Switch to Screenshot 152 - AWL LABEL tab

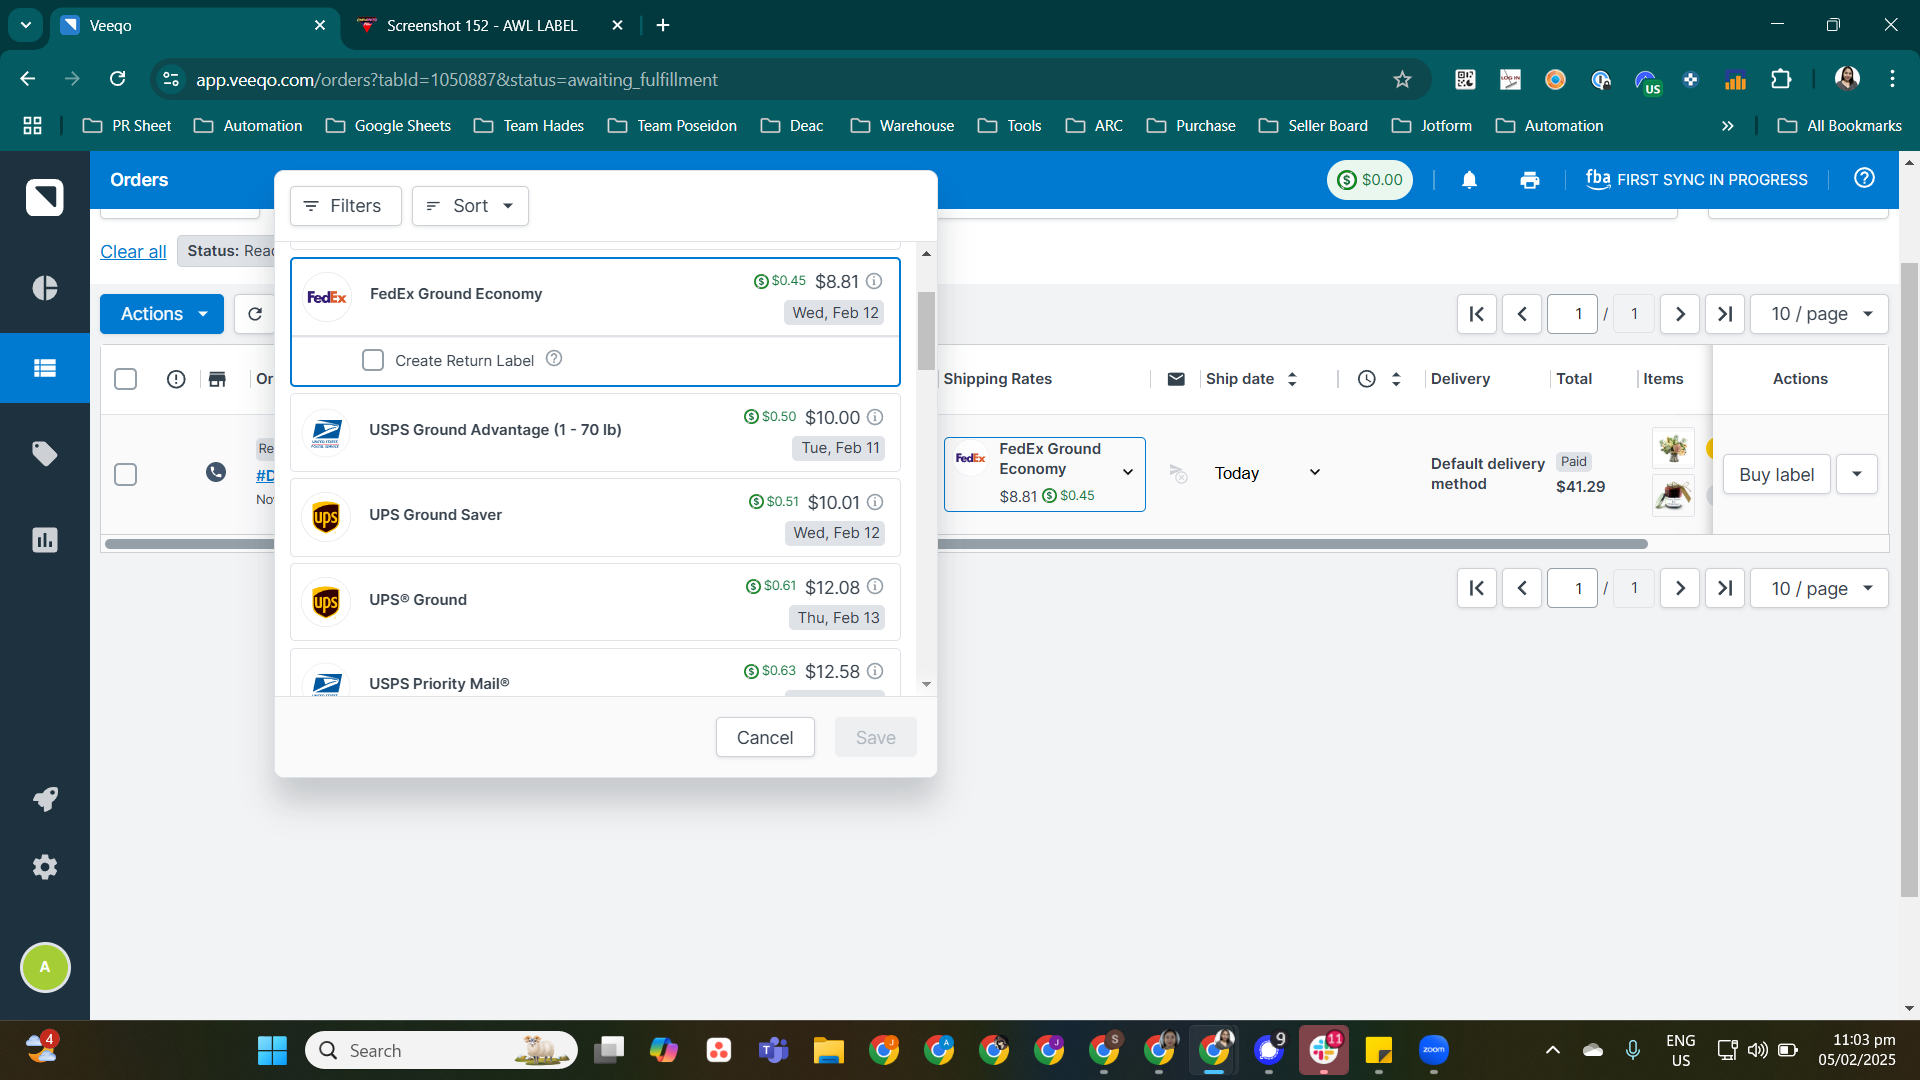pos(490,25)
